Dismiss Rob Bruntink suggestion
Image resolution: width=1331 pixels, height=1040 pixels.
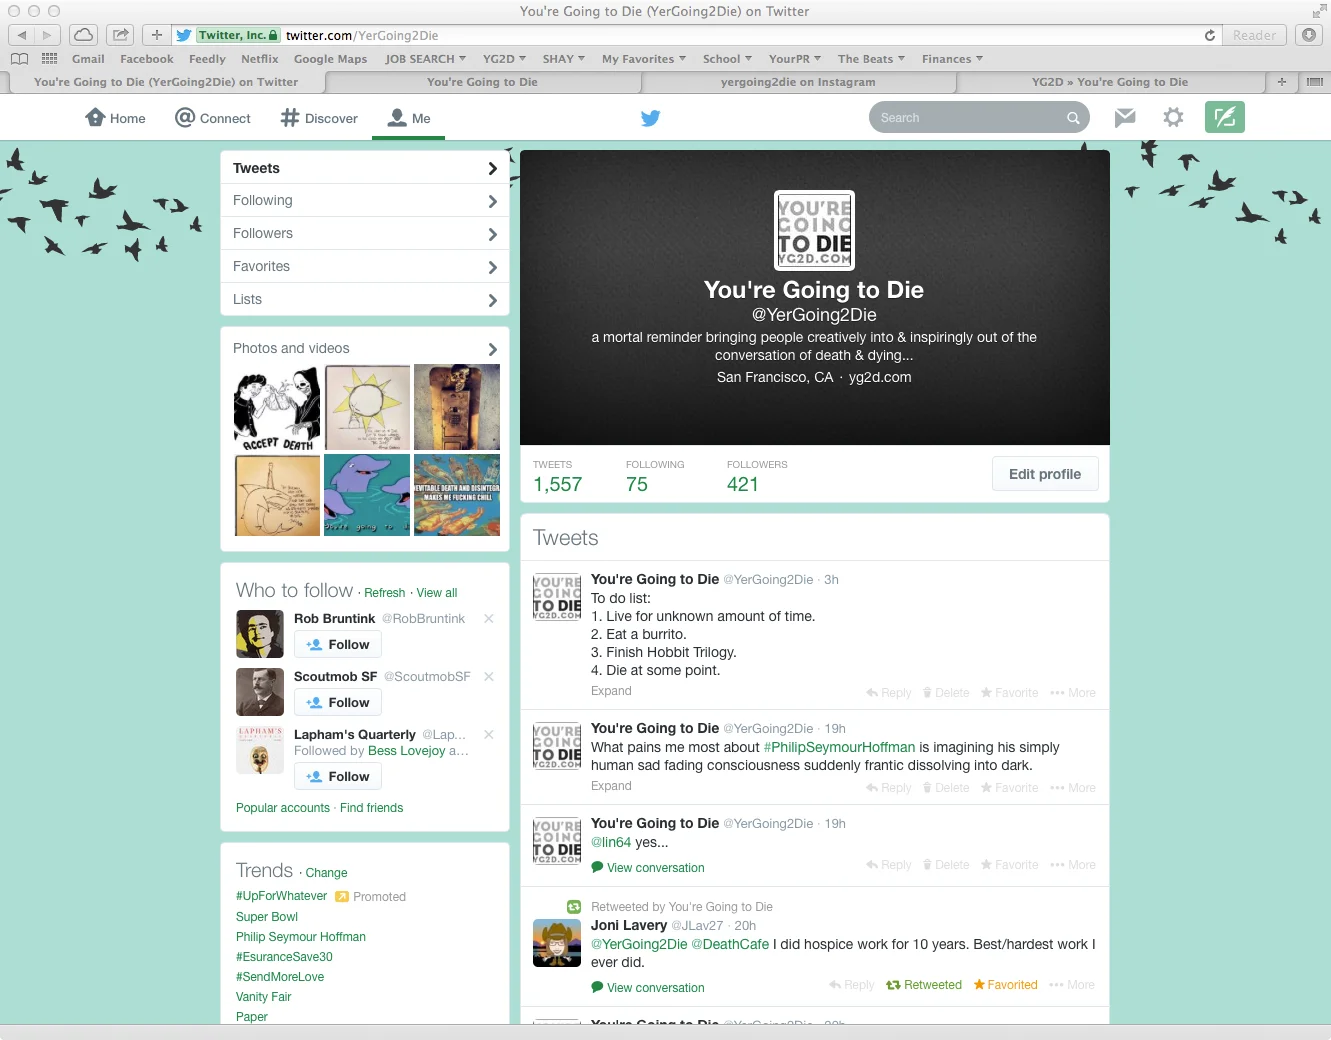(x=489, y=619)
